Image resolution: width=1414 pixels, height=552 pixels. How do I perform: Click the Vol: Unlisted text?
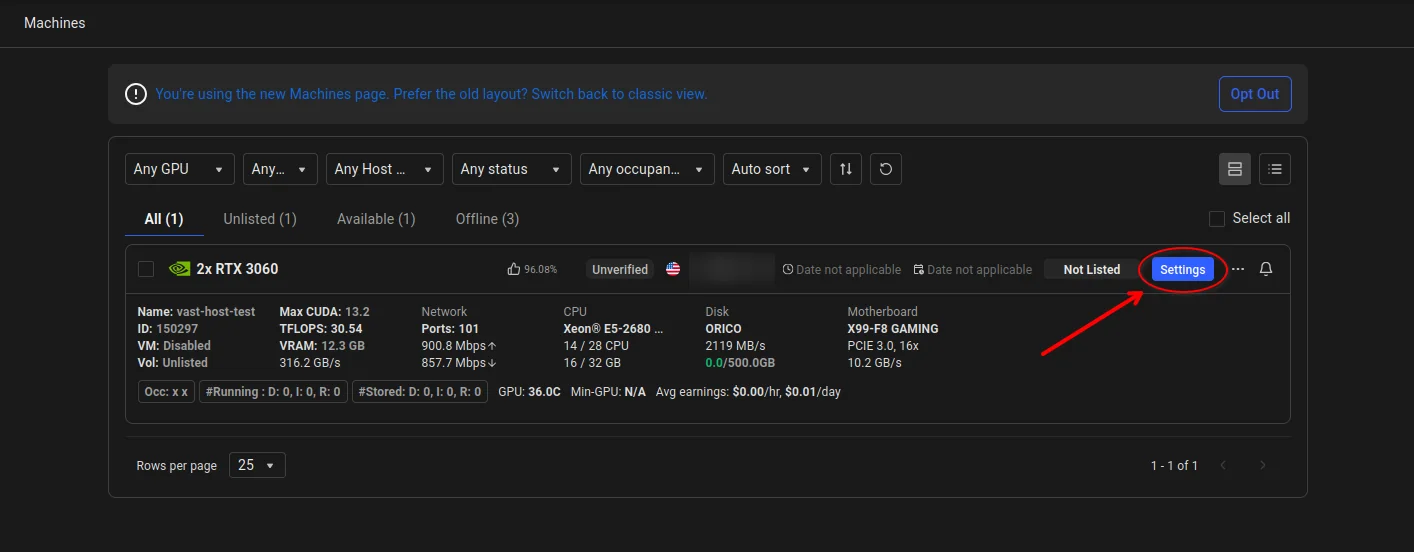172,362
